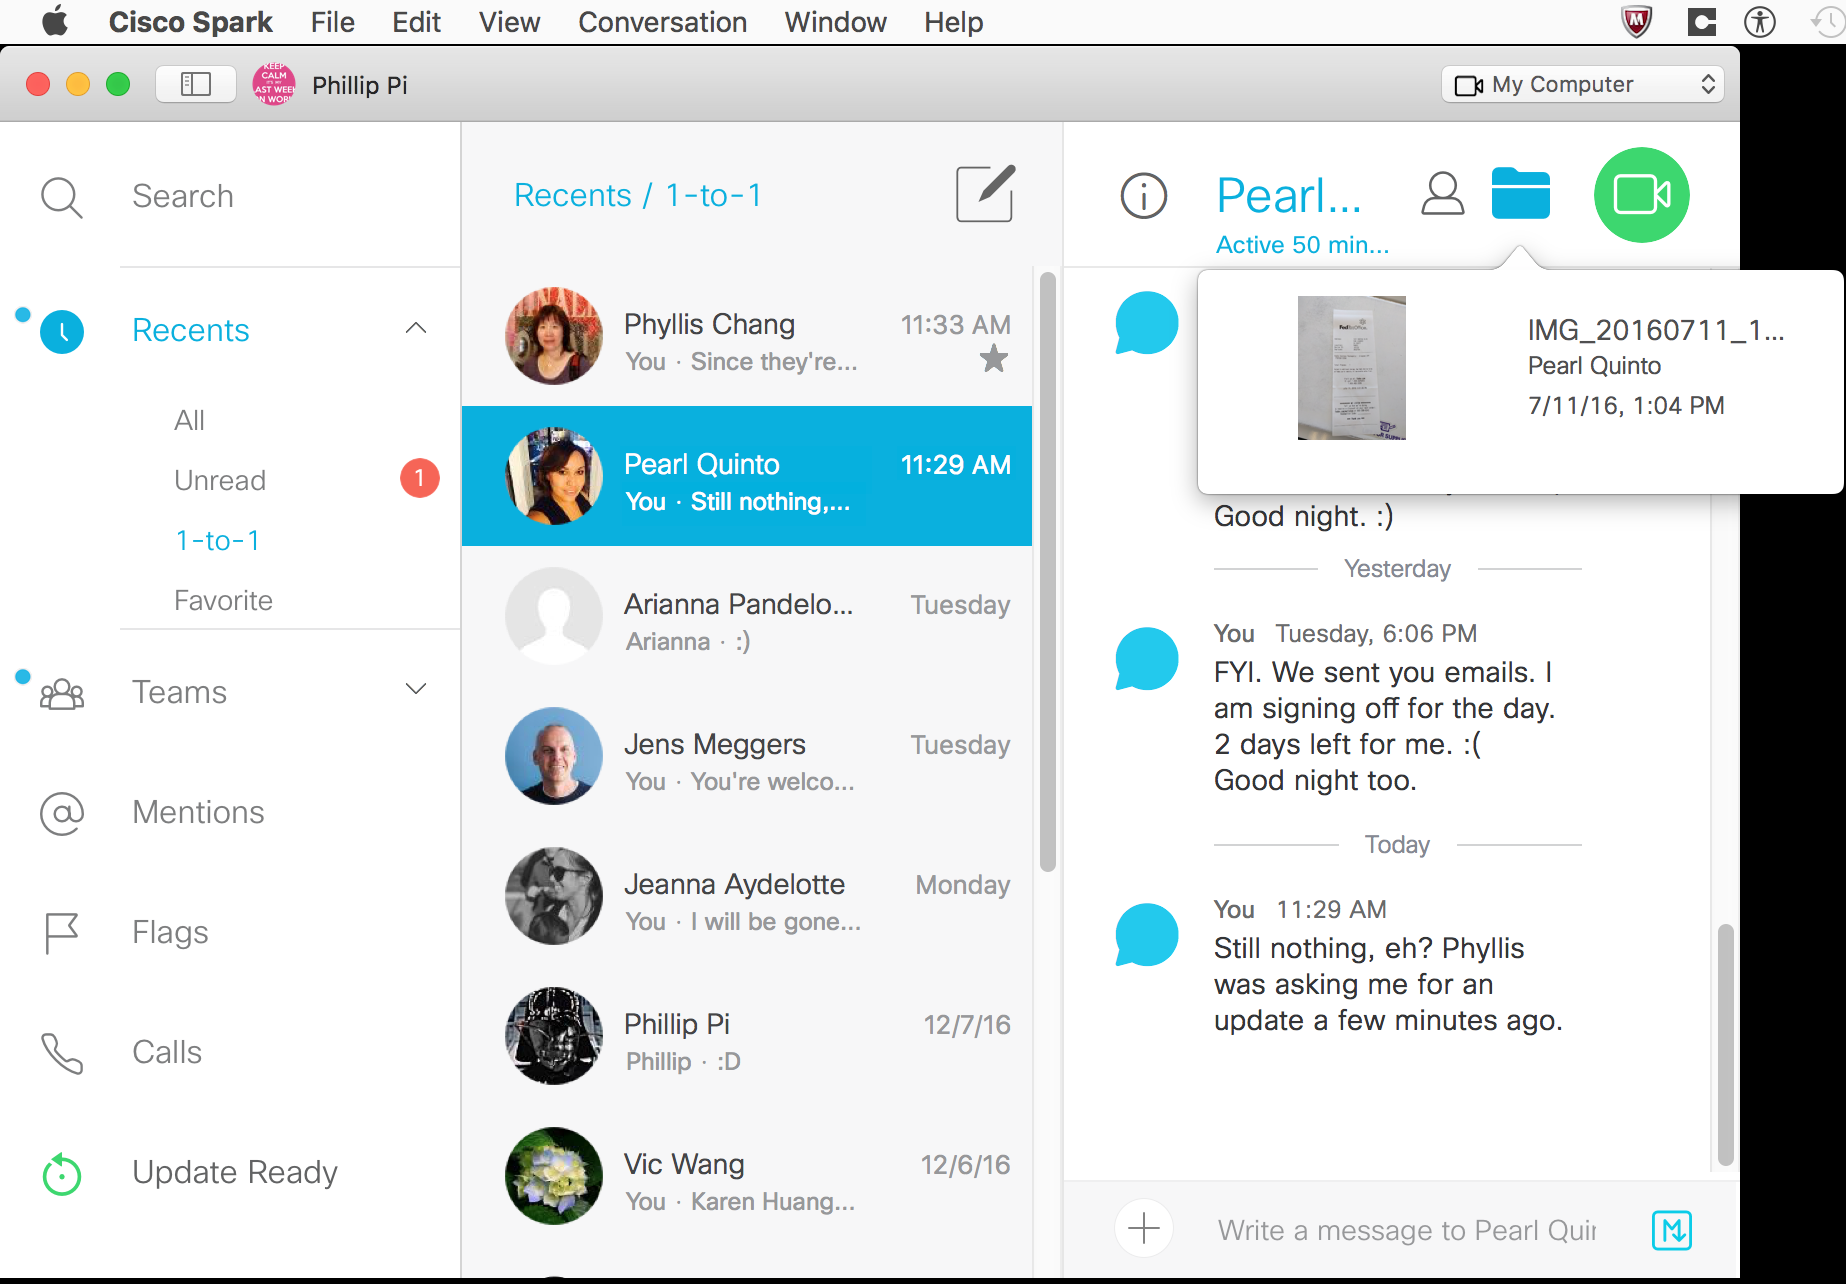Click the conversation list scrollbar
Screen dimensions: 1846x1284
(x=1047, y=570)
